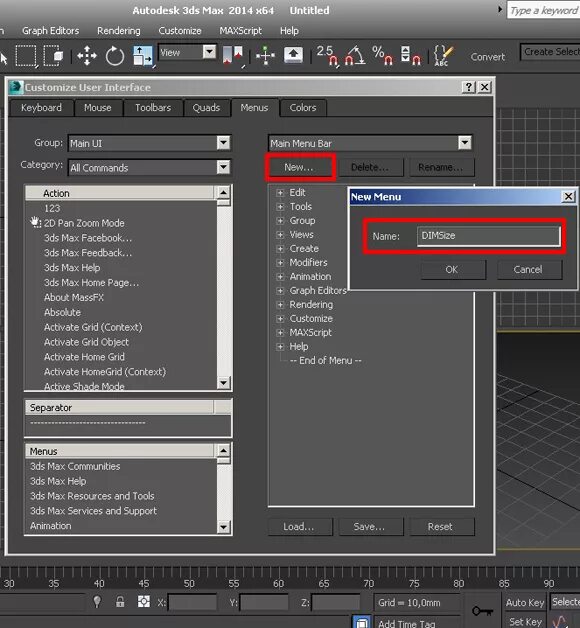
Task: Click Select and Manipulate icon
Action: tap(265, 55)
